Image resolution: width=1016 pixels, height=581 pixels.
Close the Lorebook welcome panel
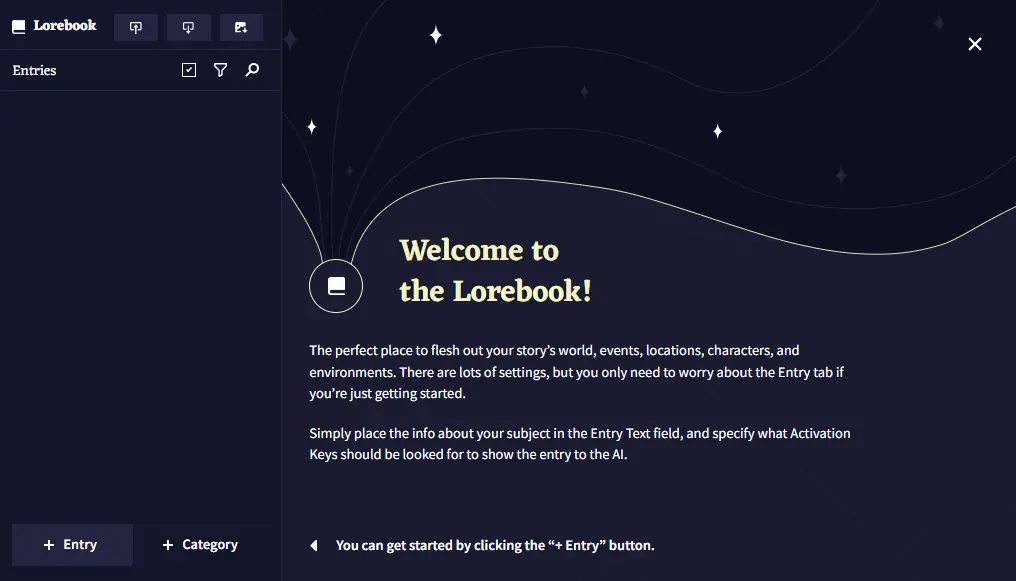point(975,44)
